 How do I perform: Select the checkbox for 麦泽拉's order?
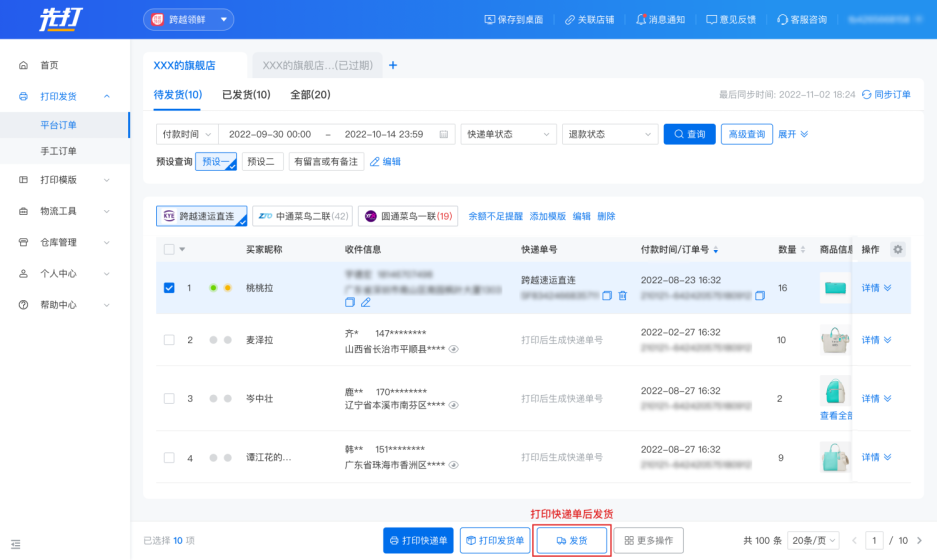(169, 340)
